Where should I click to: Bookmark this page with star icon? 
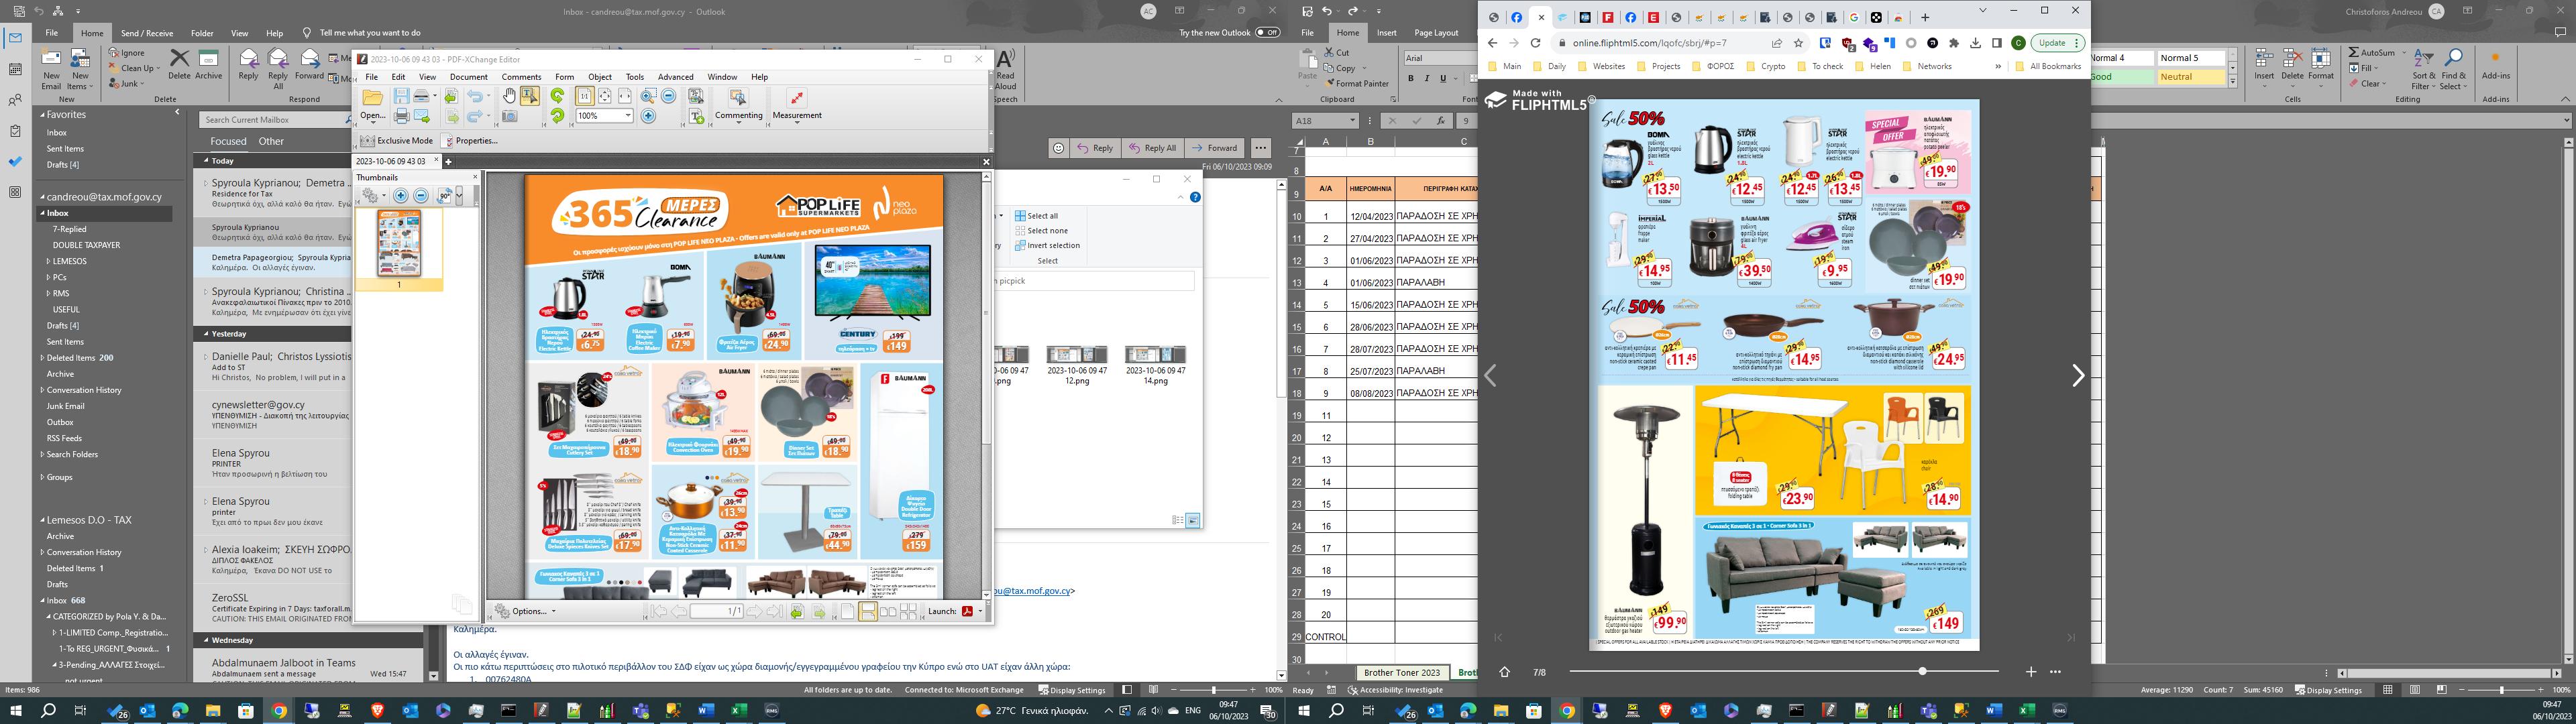[1798, 43]
